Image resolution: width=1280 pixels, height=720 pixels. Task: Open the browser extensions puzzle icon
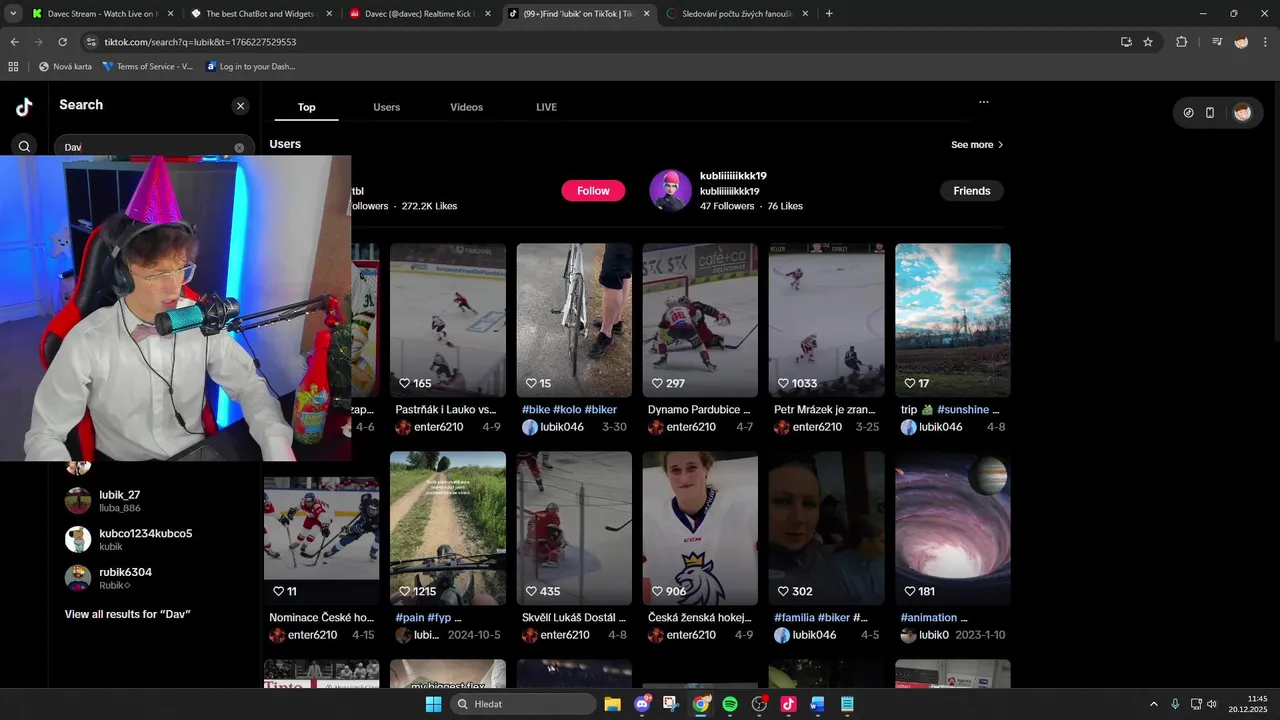[1182, 42]
